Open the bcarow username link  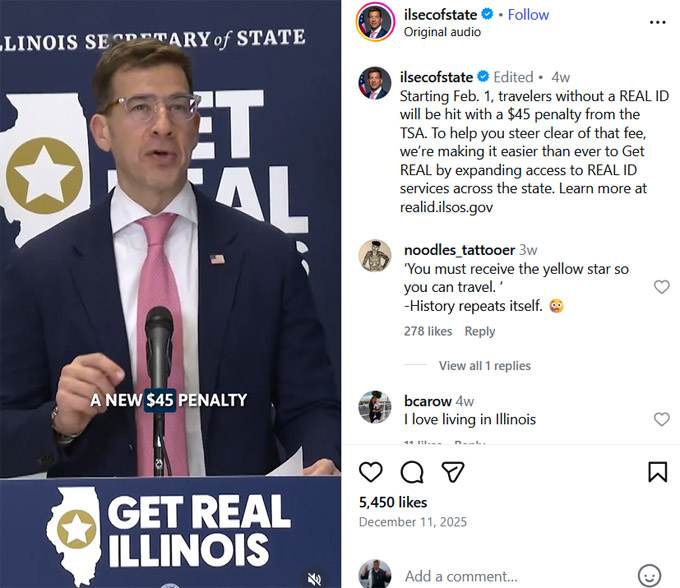pos(428,401)
